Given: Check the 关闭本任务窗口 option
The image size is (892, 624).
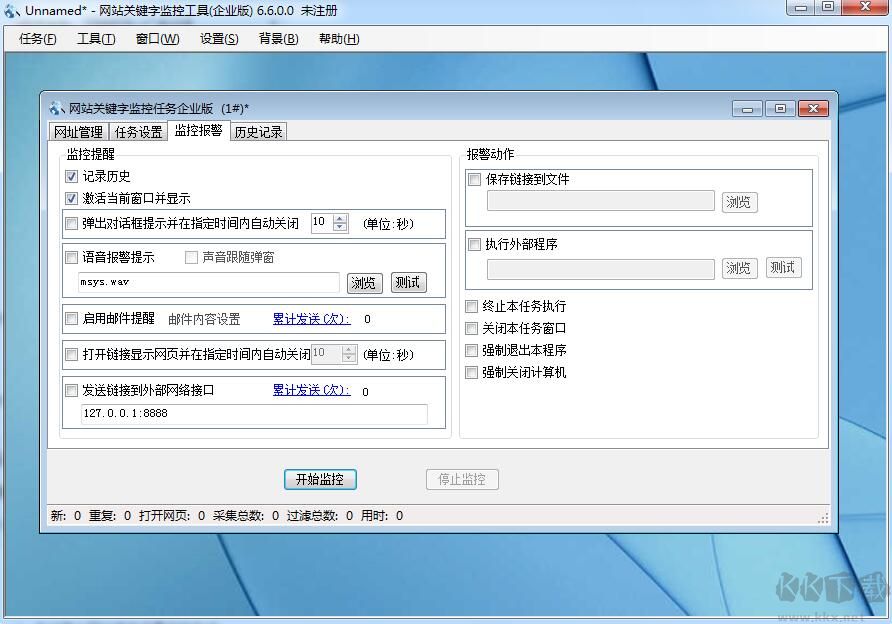Looking at the screenshot, I should [x=471, y=328].
